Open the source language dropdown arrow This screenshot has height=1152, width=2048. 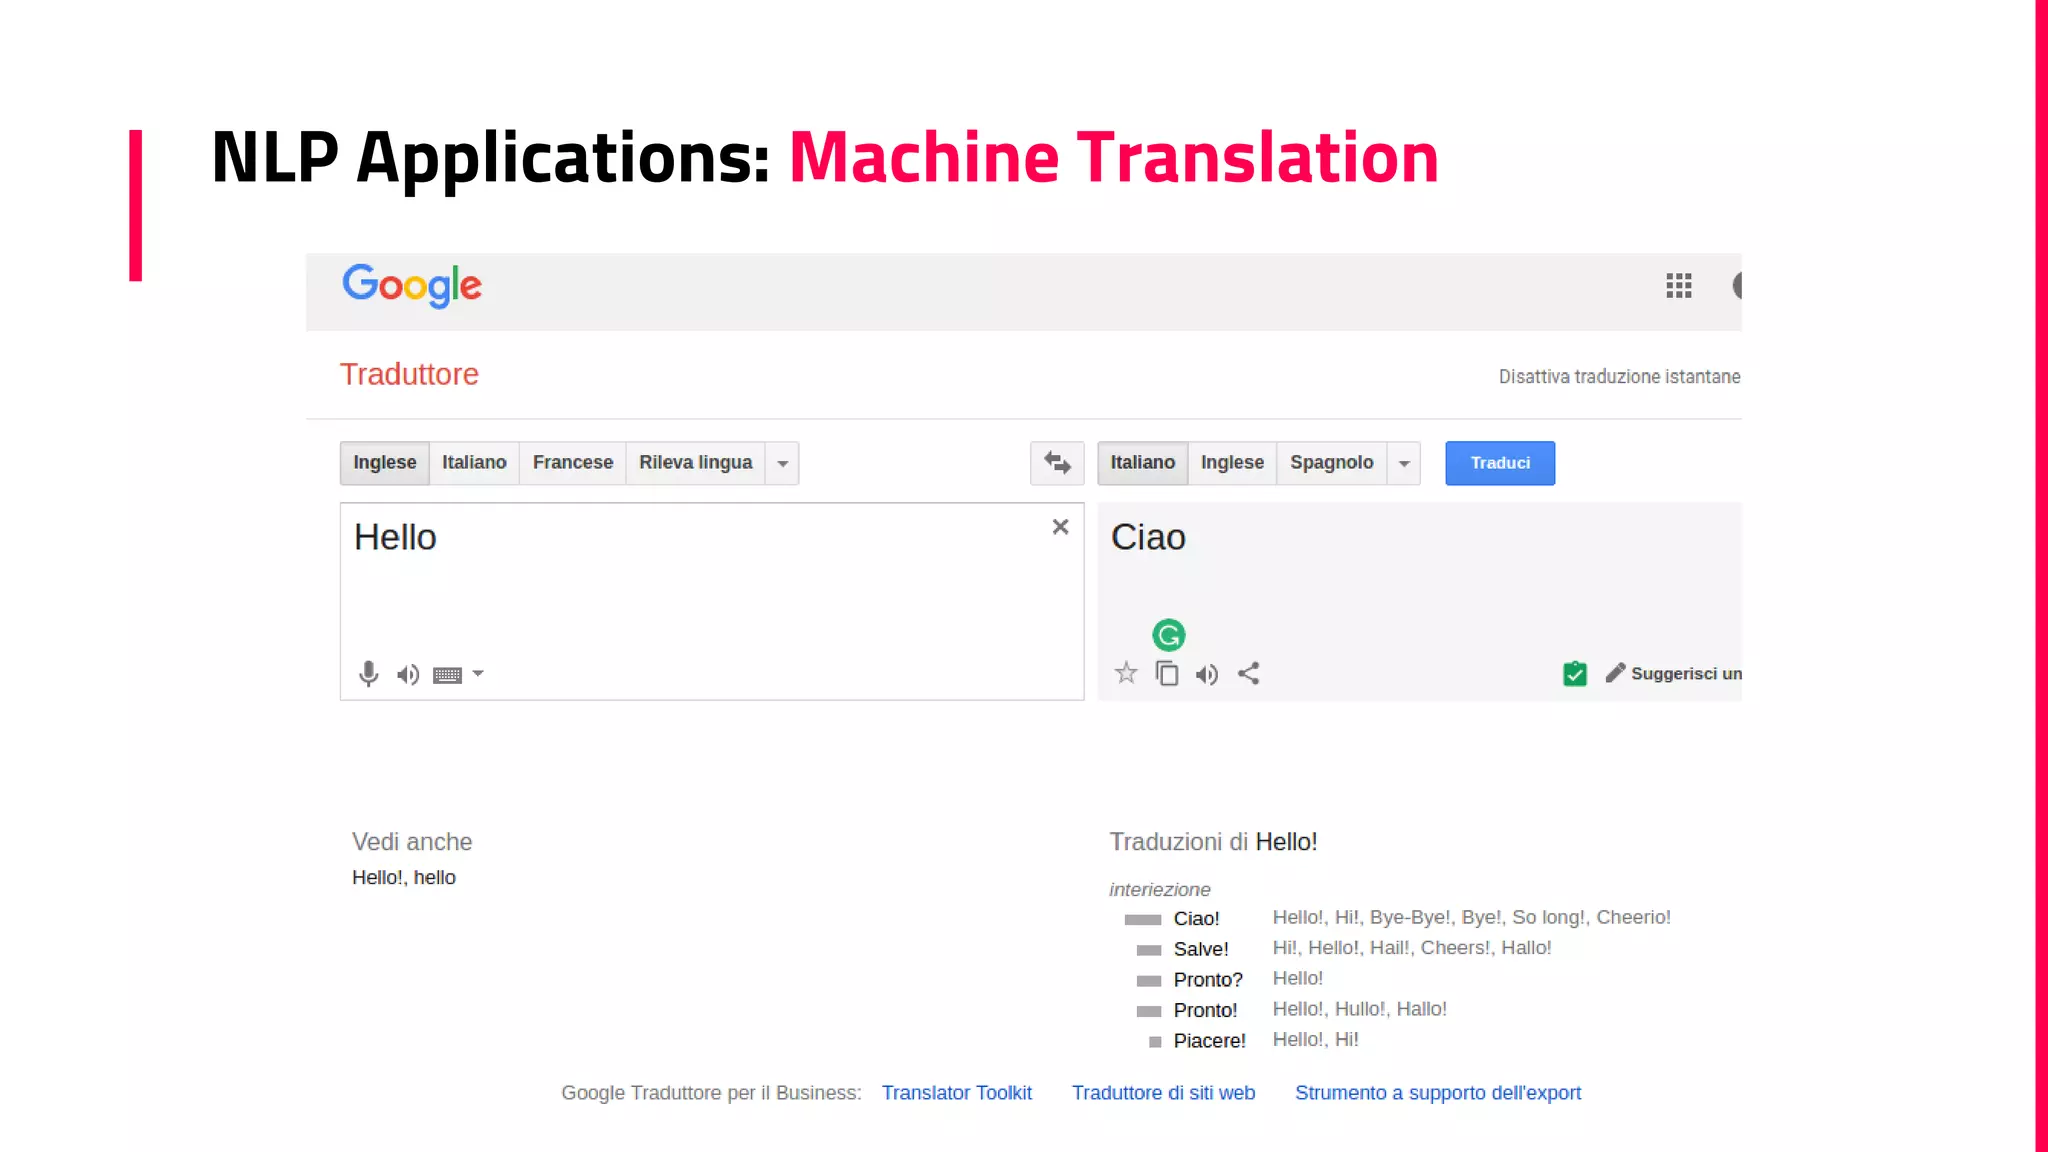tap(783, 463)
